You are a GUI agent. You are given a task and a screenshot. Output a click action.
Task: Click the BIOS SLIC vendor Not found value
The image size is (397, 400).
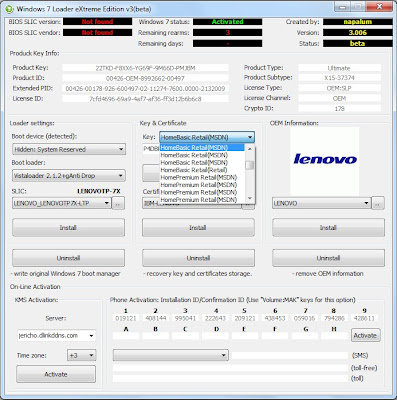click(x=97, y=33)
